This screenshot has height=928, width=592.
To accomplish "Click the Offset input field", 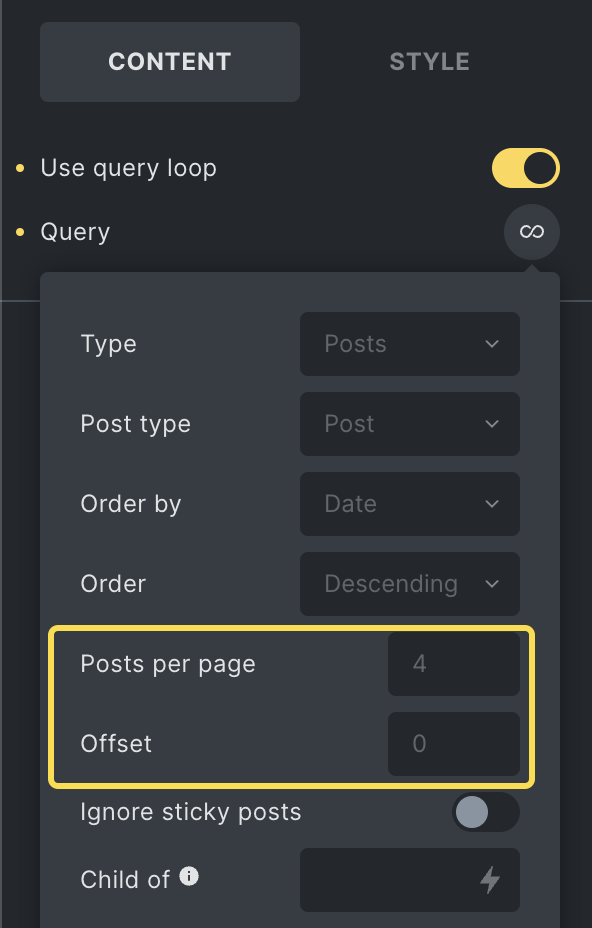I will pyautogui.click(x=454, y=743).
